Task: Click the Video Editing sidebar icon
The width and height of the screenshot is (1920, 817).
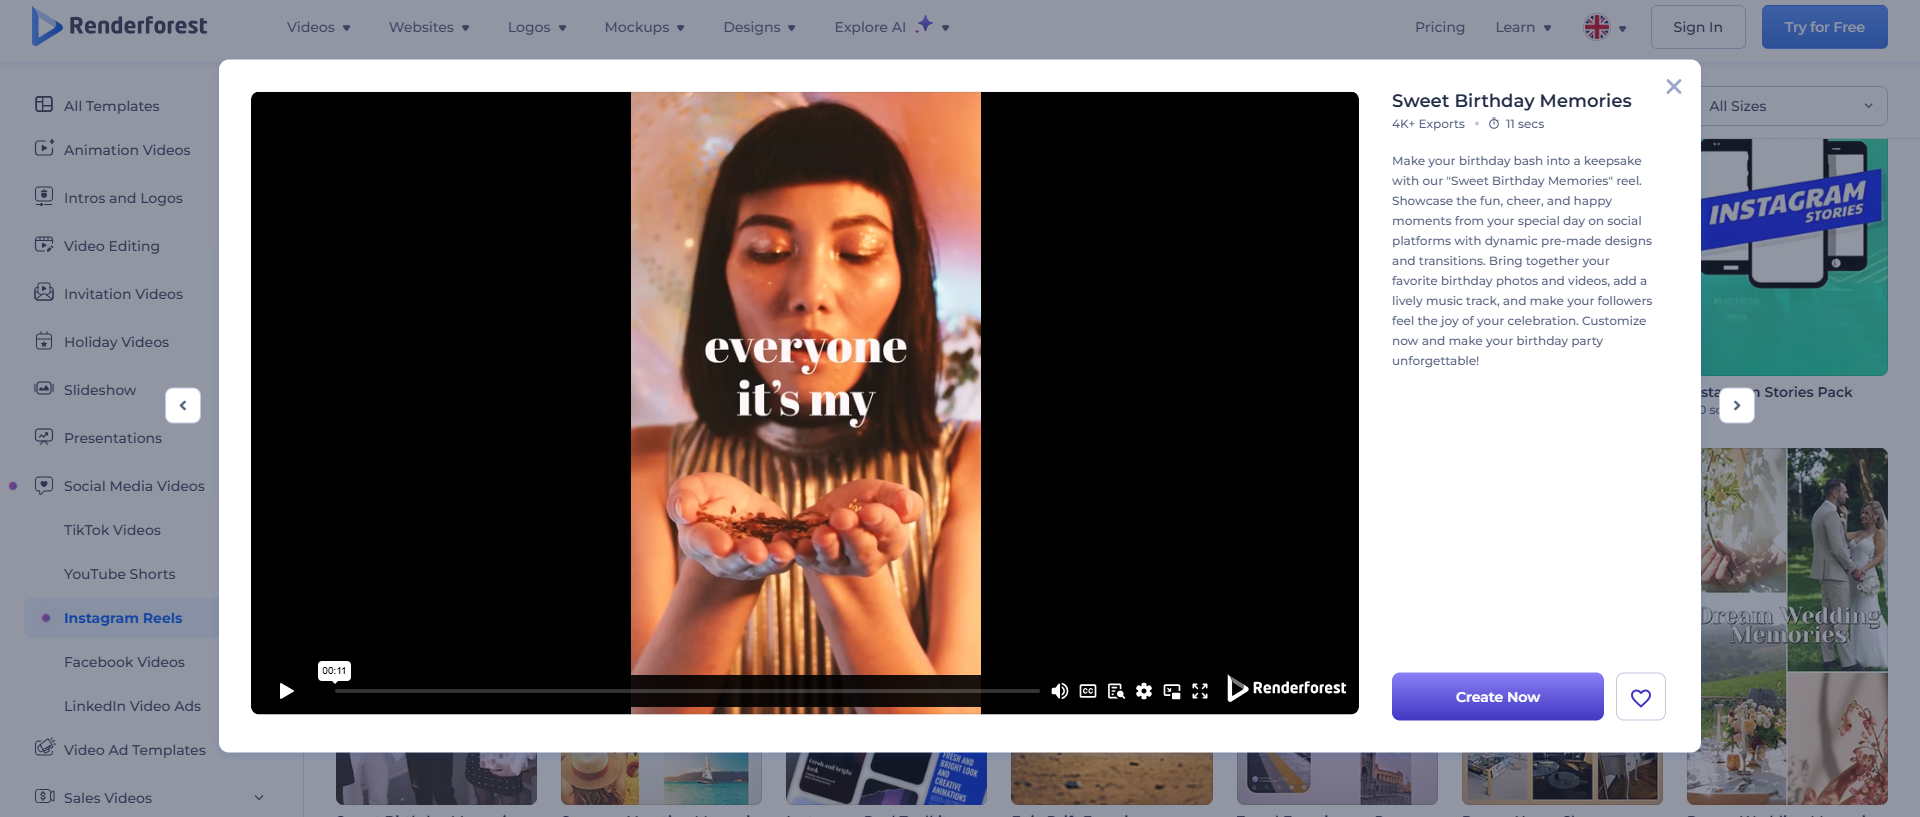Action: [44, 244]
